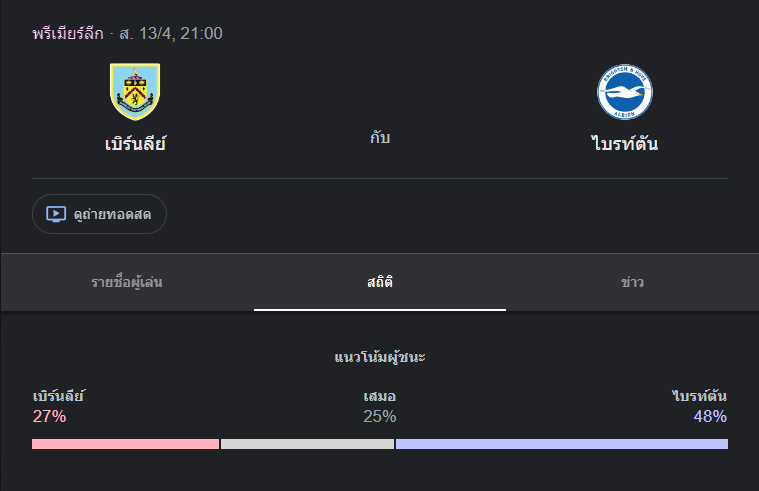Click the 25% draw percentage

coord(380,416)
